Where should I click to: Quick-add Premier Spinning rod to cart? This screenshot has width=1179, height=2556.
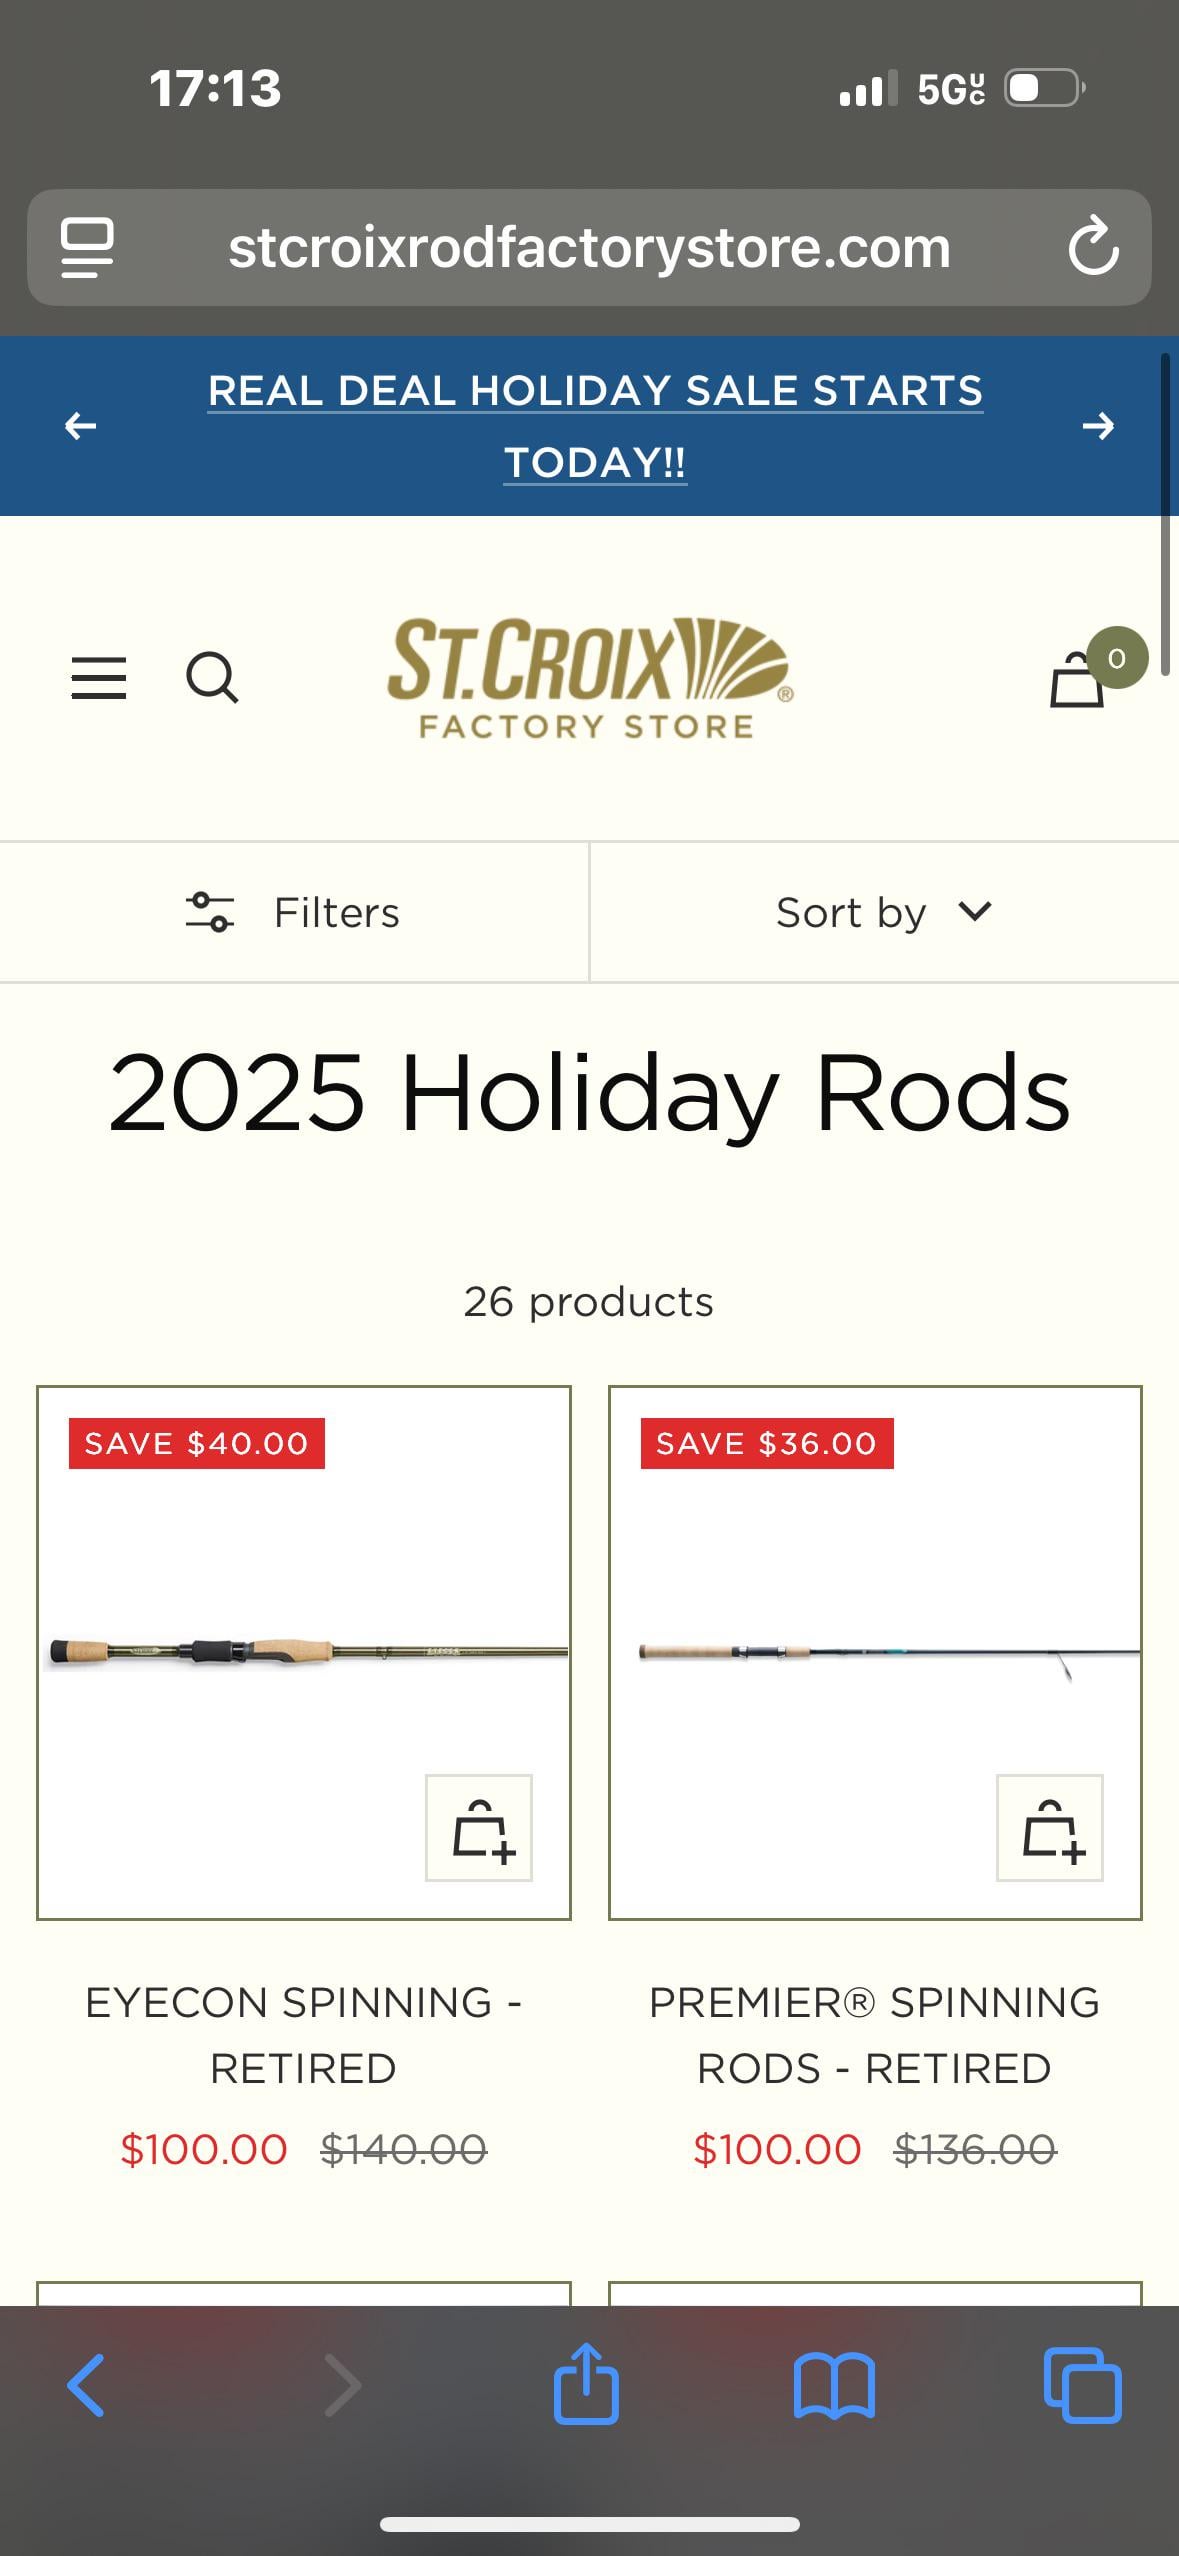tap(1049, 1827)
